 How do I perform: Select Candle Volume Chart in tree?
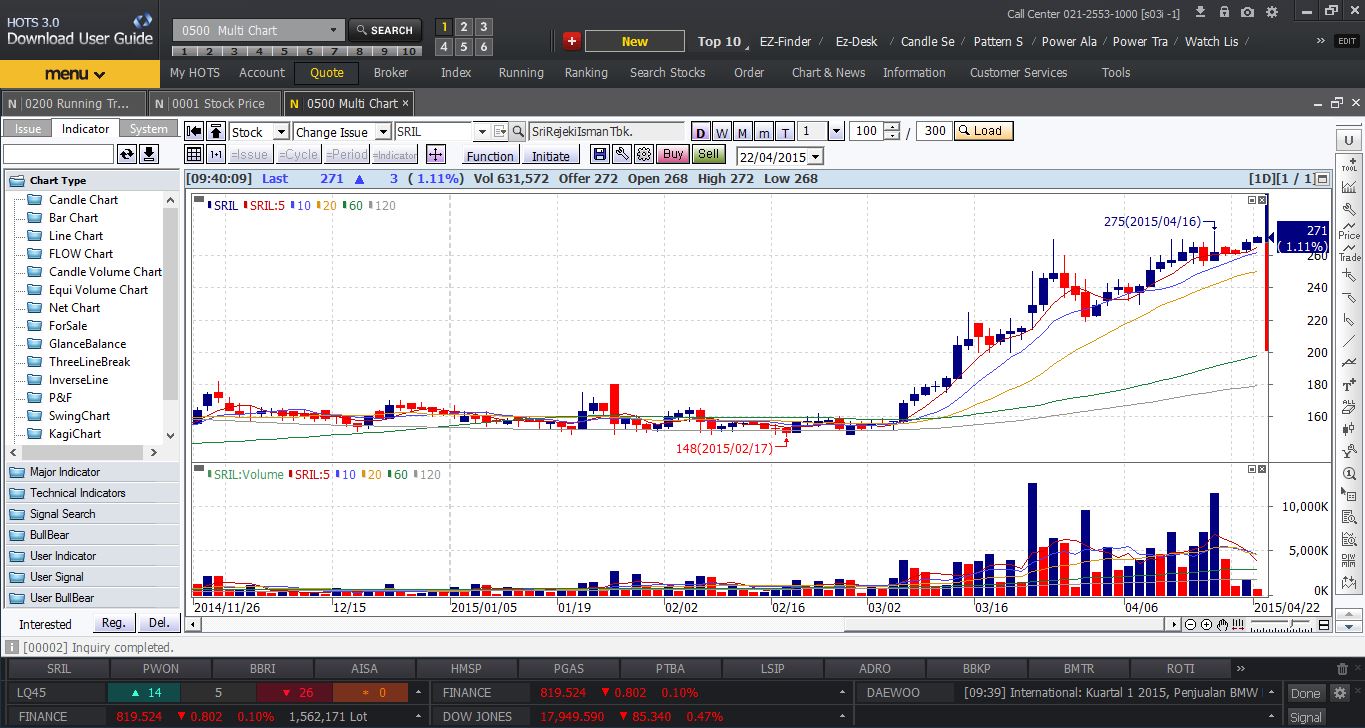click(105, 272)
